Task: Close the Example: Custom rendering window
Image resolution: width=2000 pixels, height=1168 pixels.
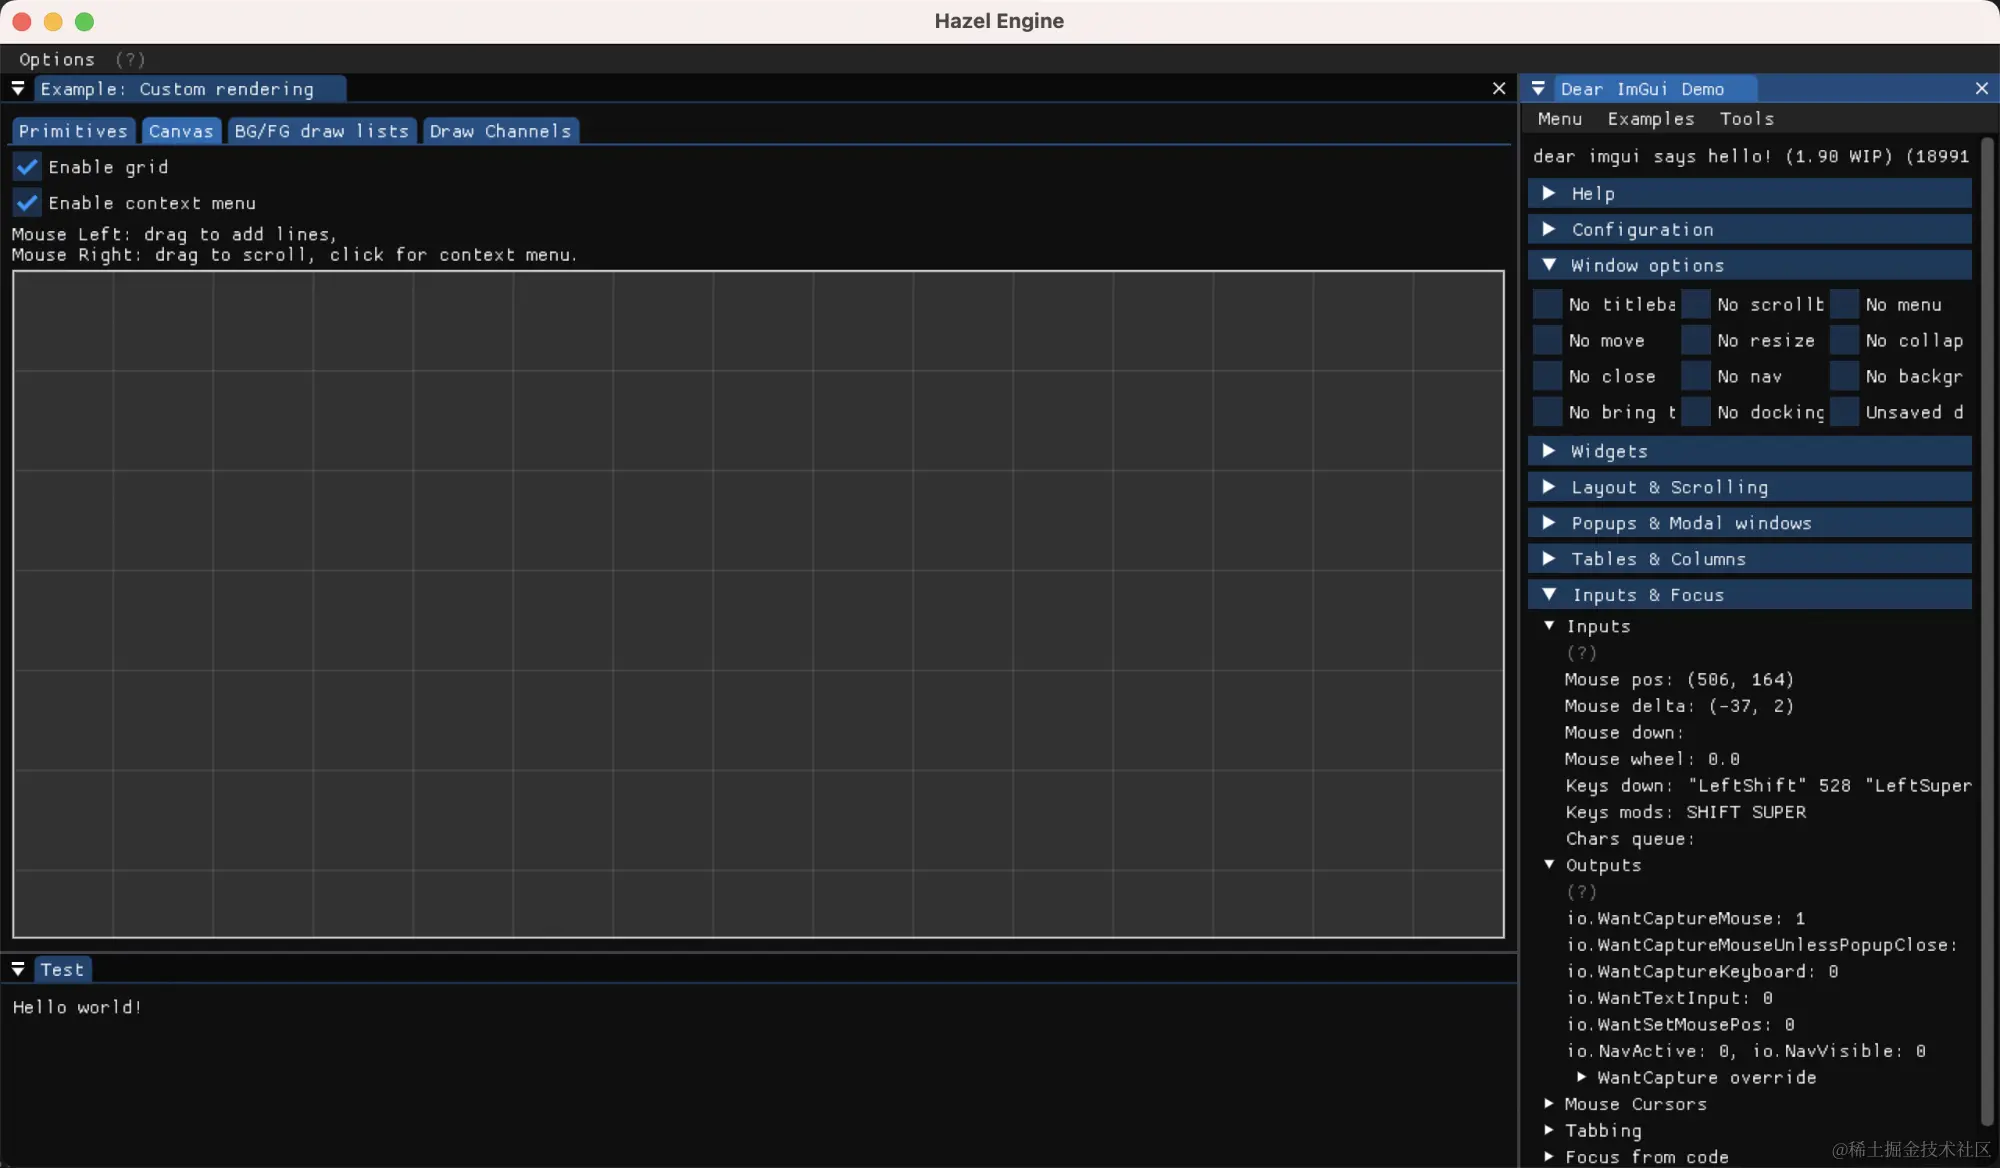Action: 1499,89
